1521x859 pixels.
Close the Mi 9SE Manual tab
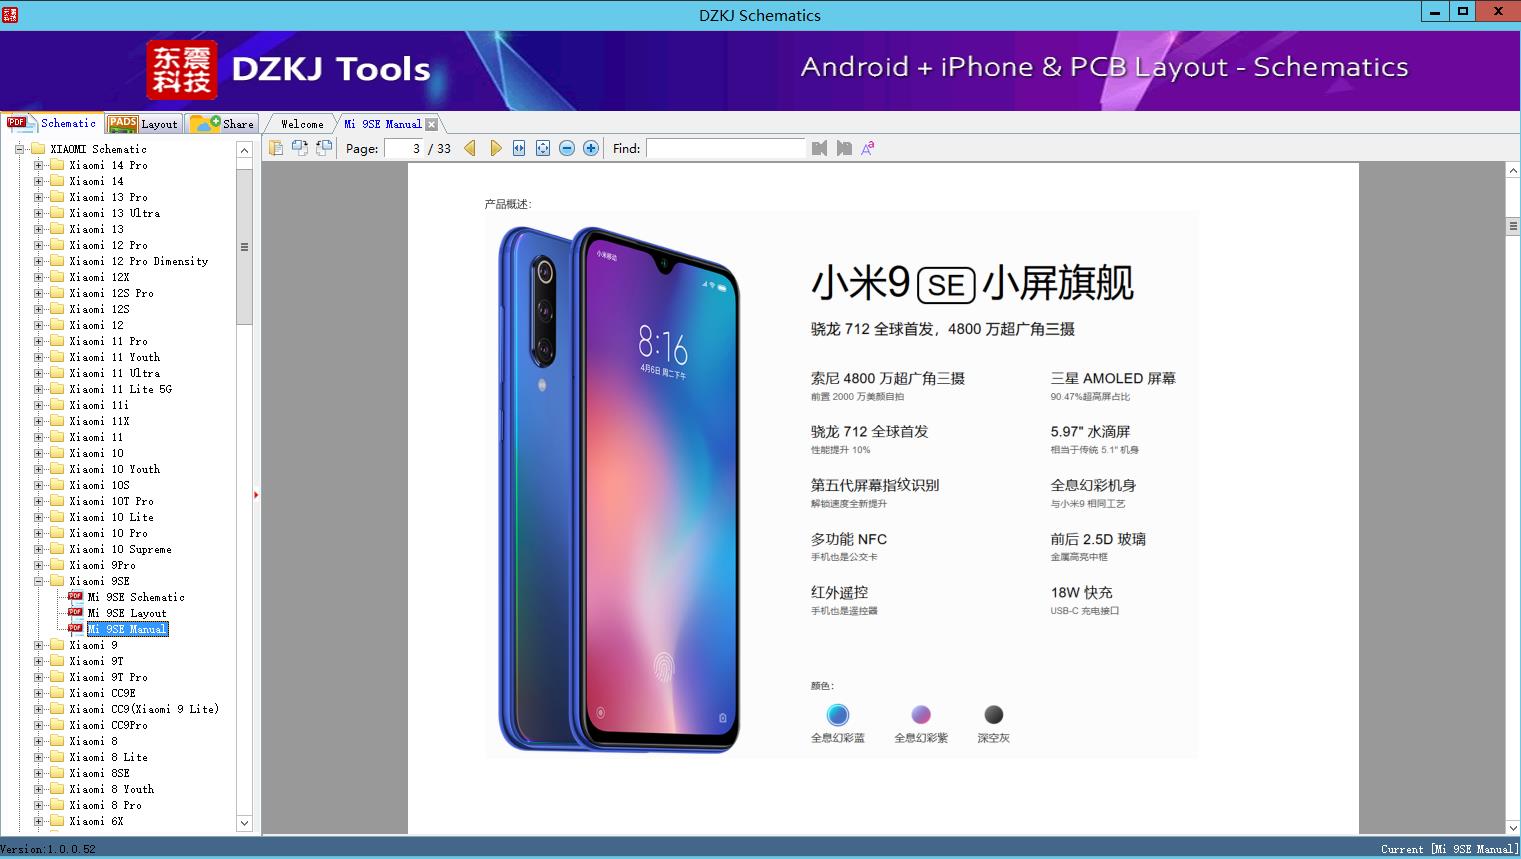point(431,124)
